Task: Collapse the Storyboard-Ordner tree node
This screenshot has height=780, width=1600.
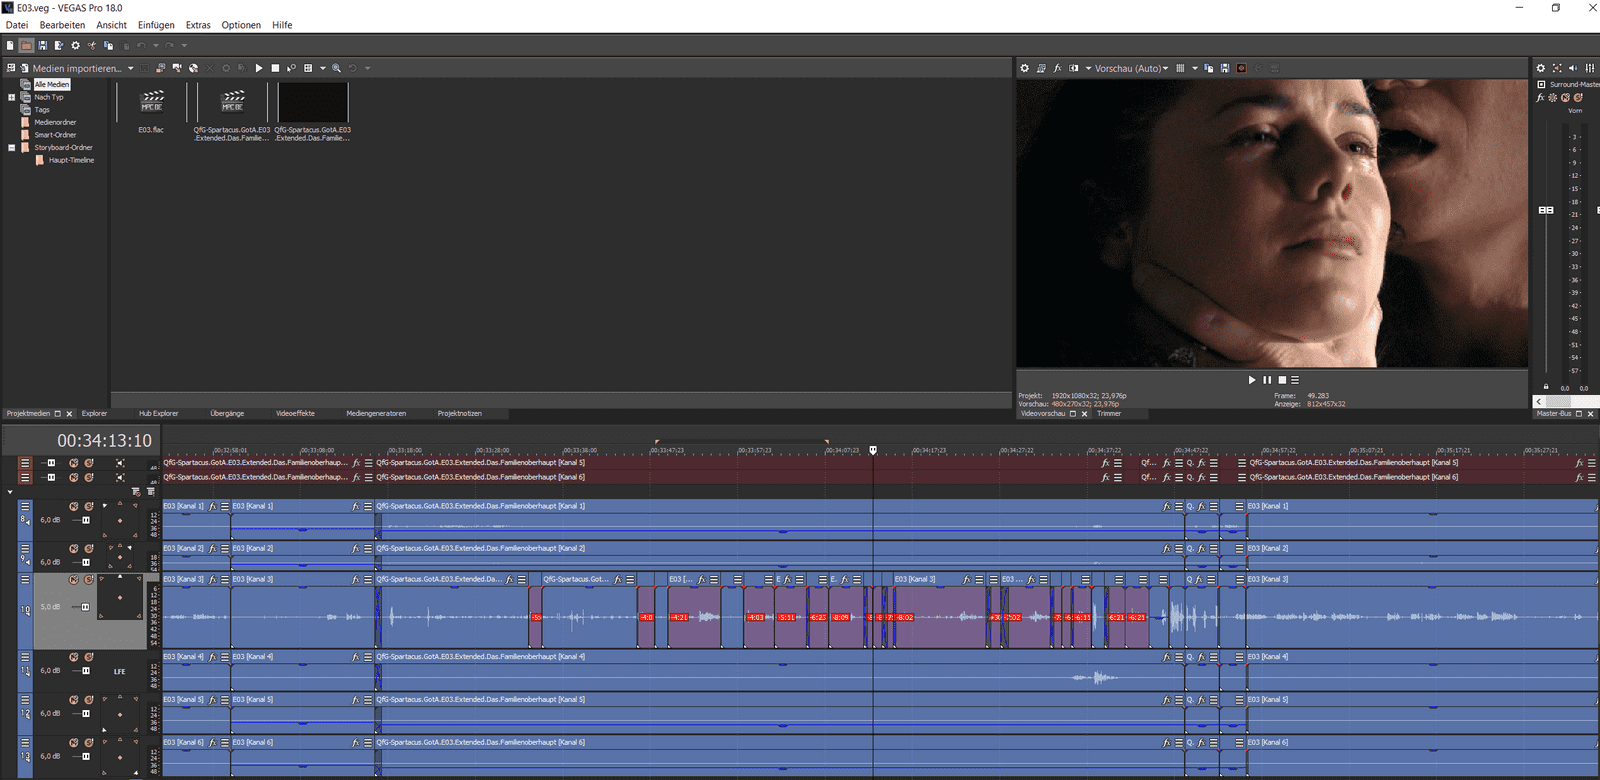Action: [x=11, y=147]
